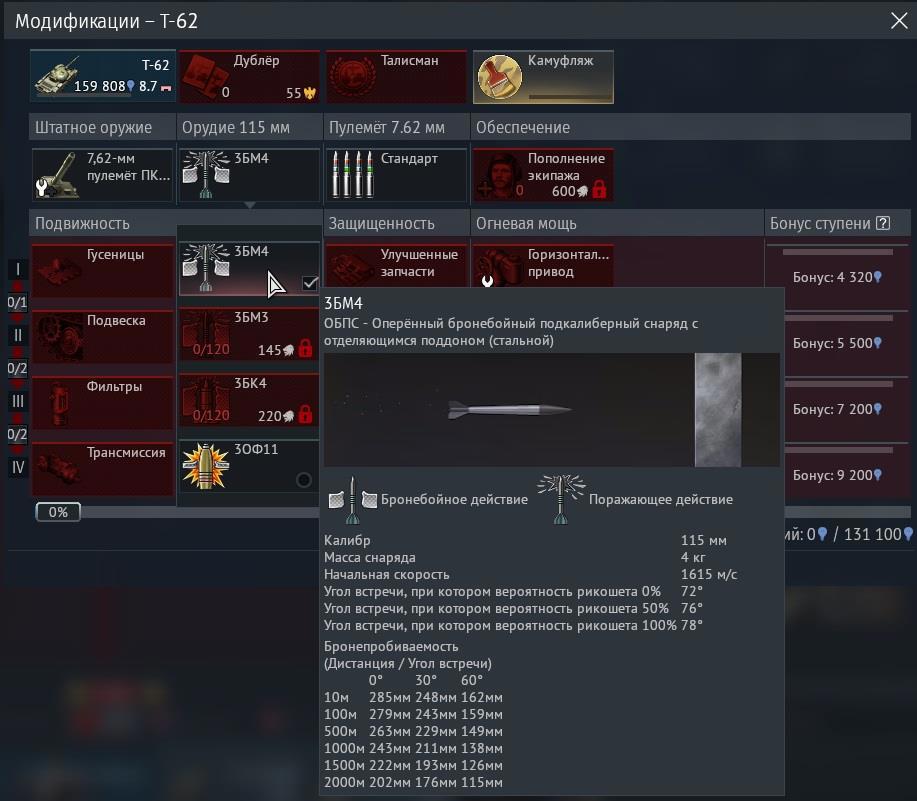
Task: Open the 7,62-мм пулемёт ПК weapon slot
Action: click(x=102, y=175)
